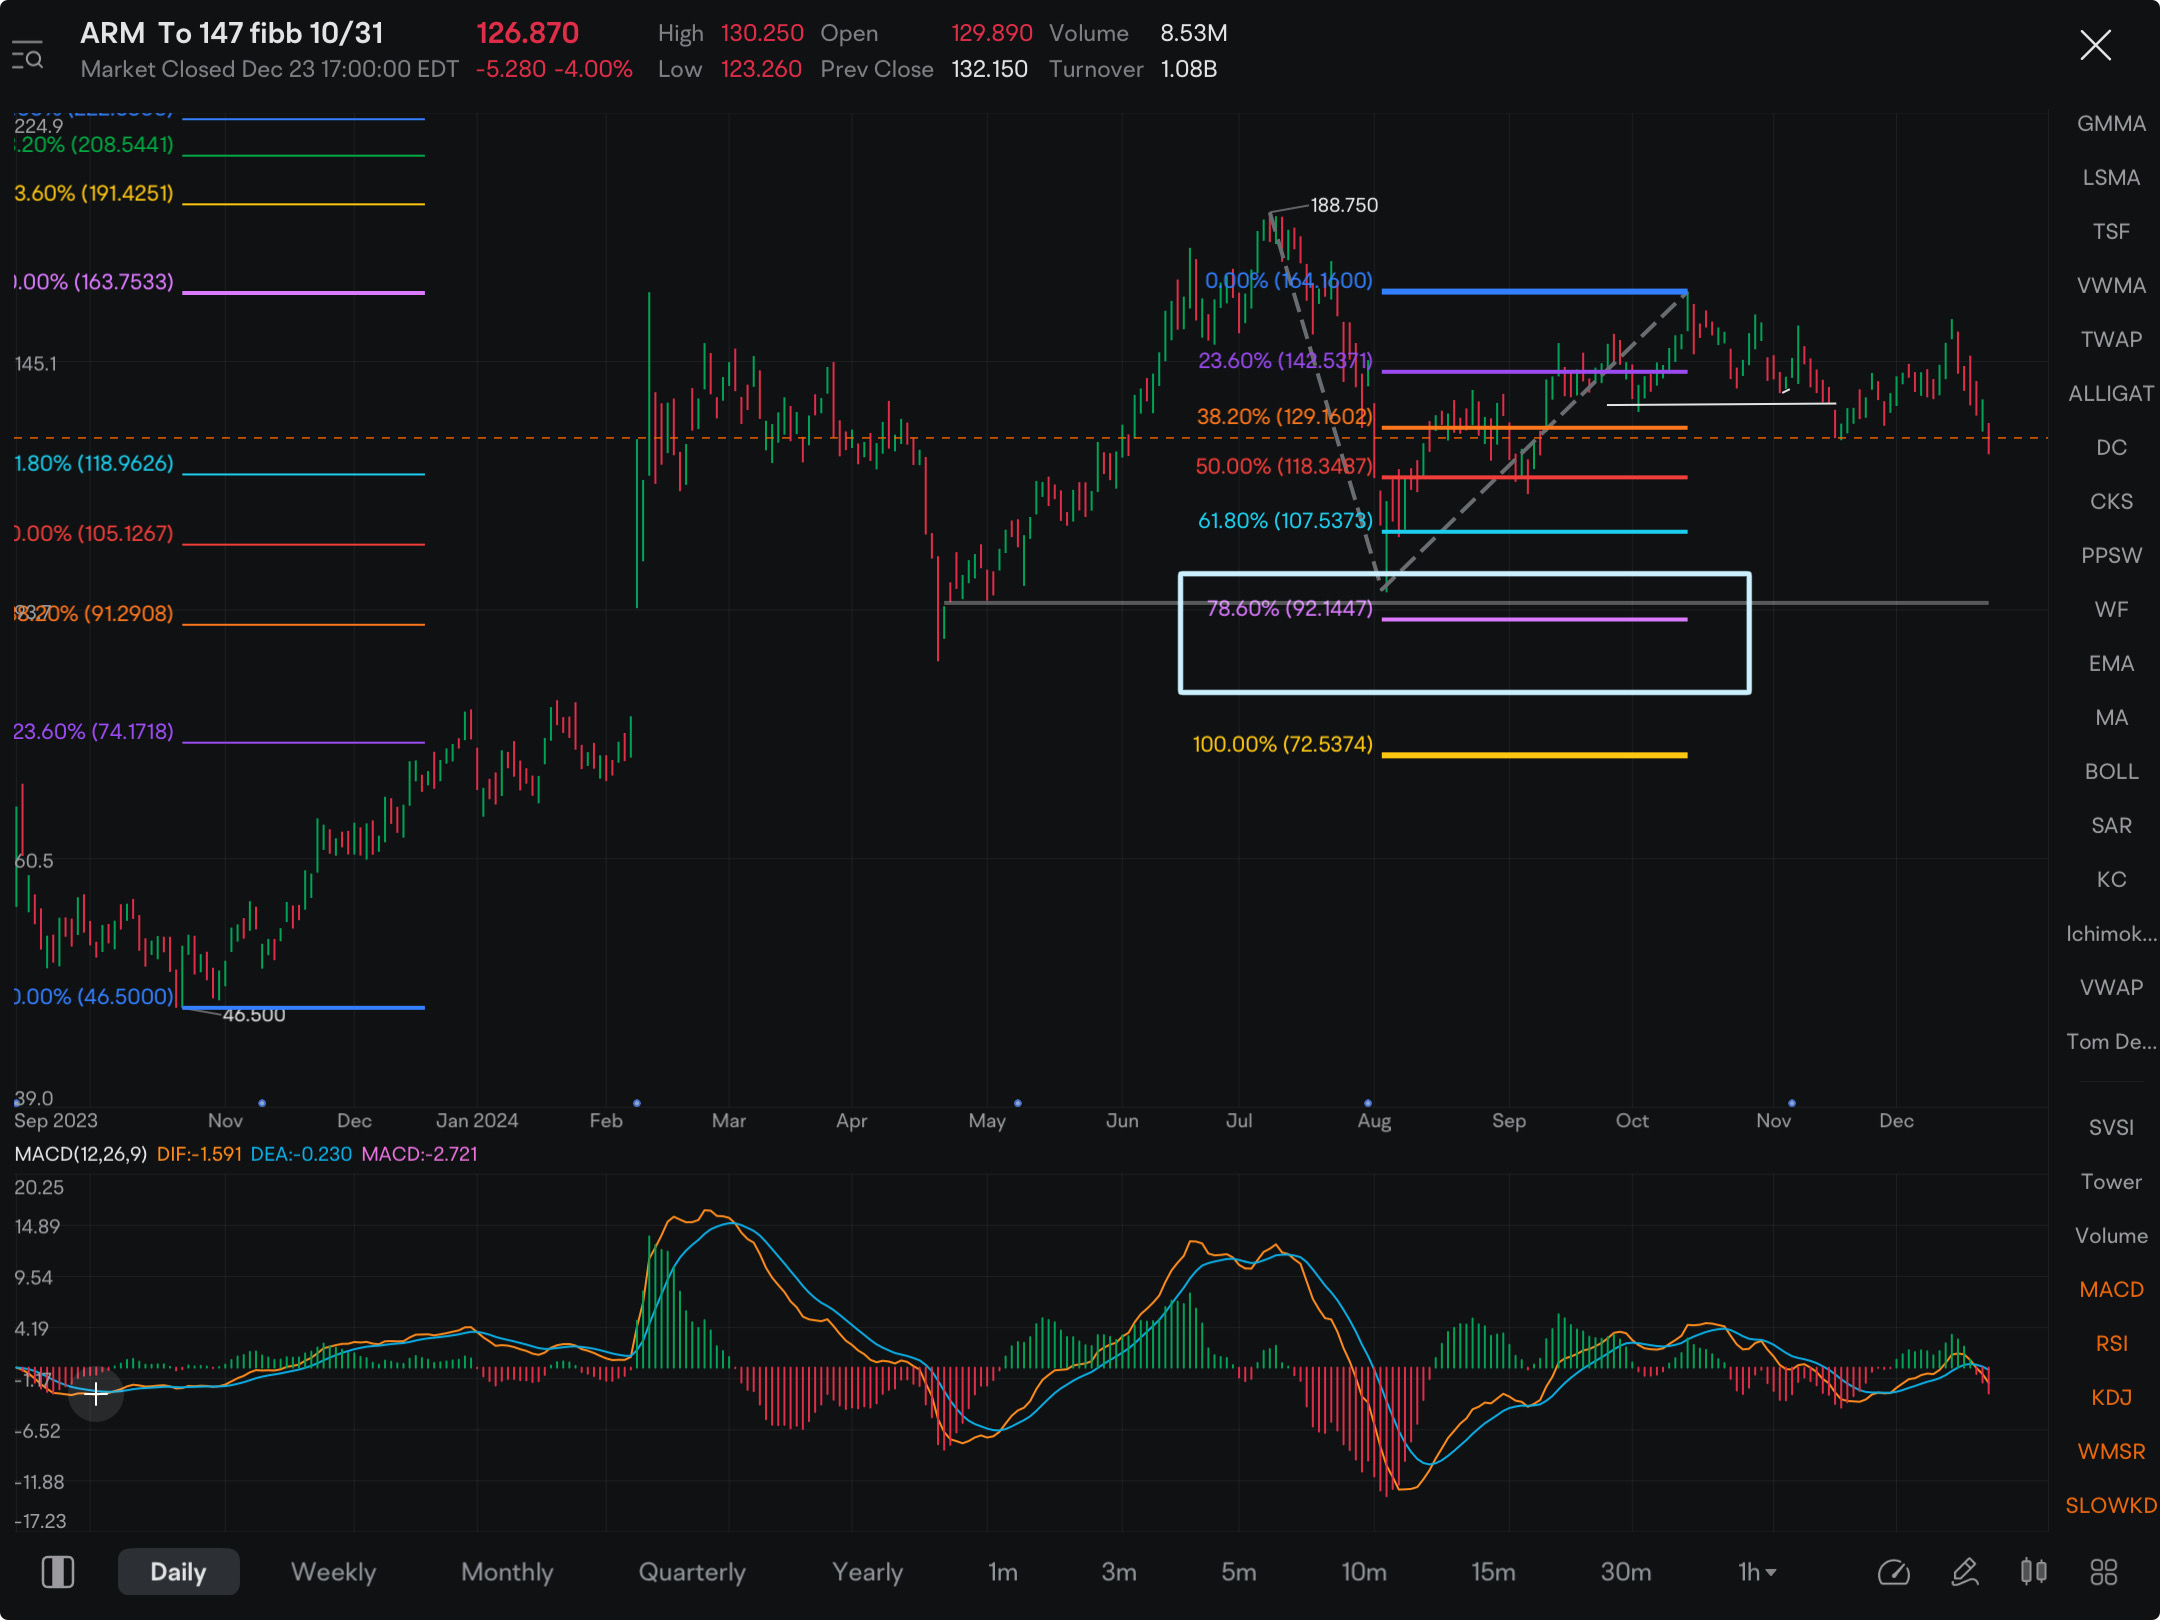Turn on the VWAP indicator
Viewport: 2160px width, 1620px height.
2111,988
